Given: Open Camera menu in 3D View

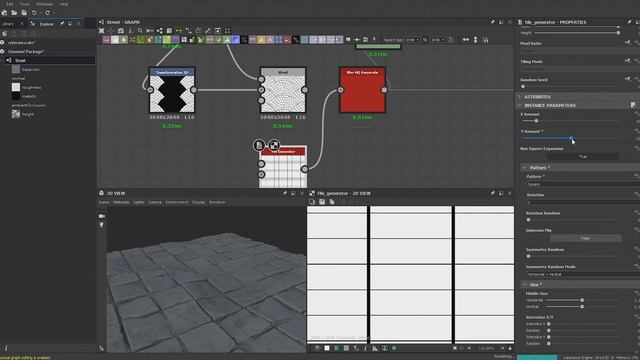Looking at the screenshot, I should pyautogui.click(x=155, y=202).
